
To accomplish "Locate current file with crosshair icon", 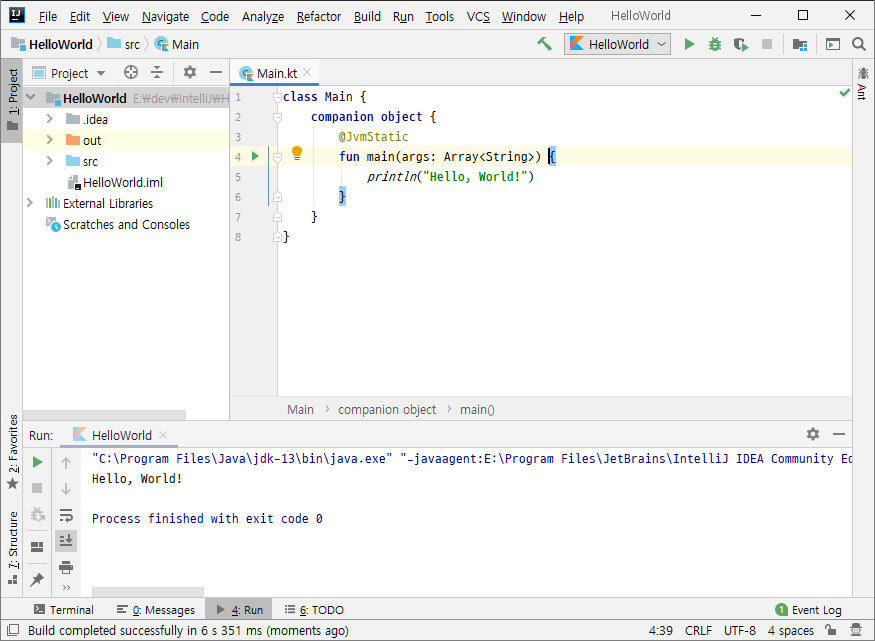I will point(131,73).
